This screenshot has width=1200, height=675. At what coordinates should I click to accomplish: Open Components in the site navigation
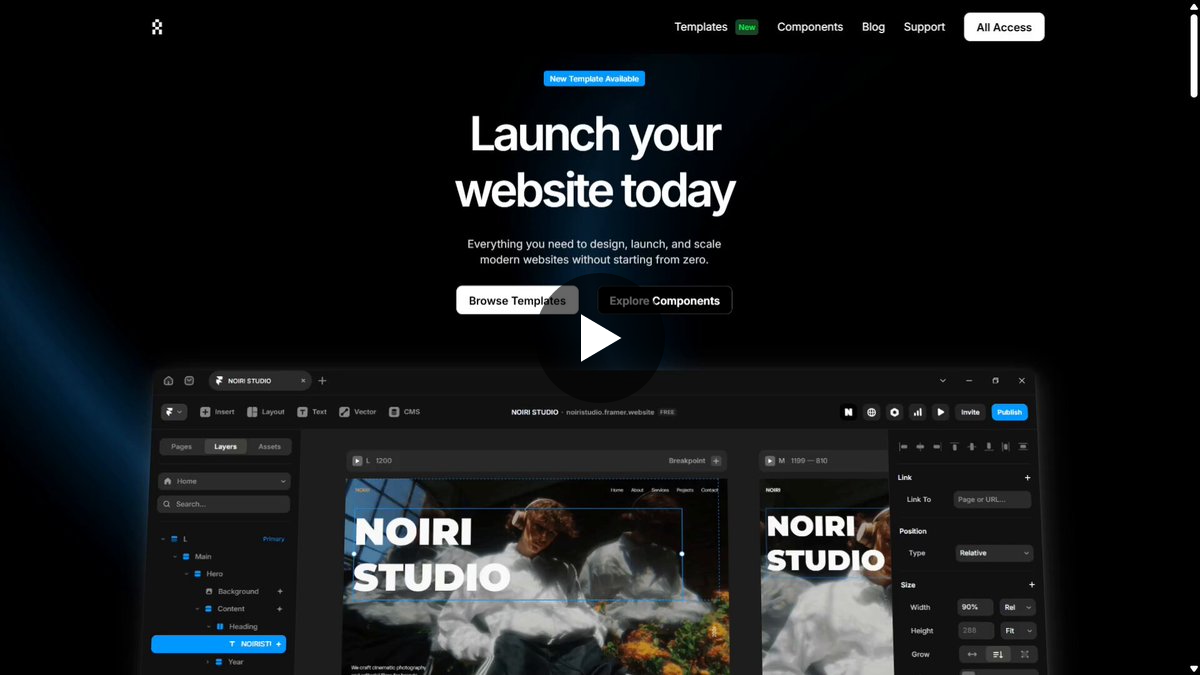[x=810, y=27]
